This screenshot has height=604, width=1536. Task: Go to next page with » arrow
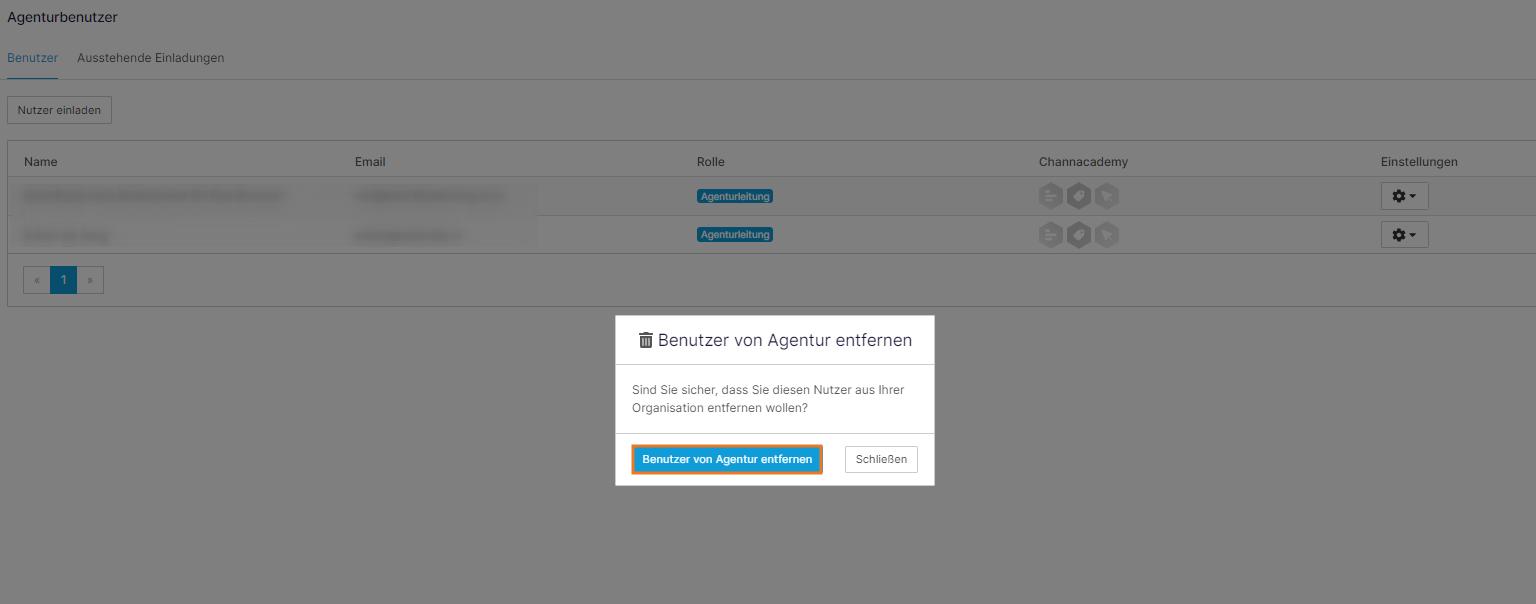click(x=90, y=280)
